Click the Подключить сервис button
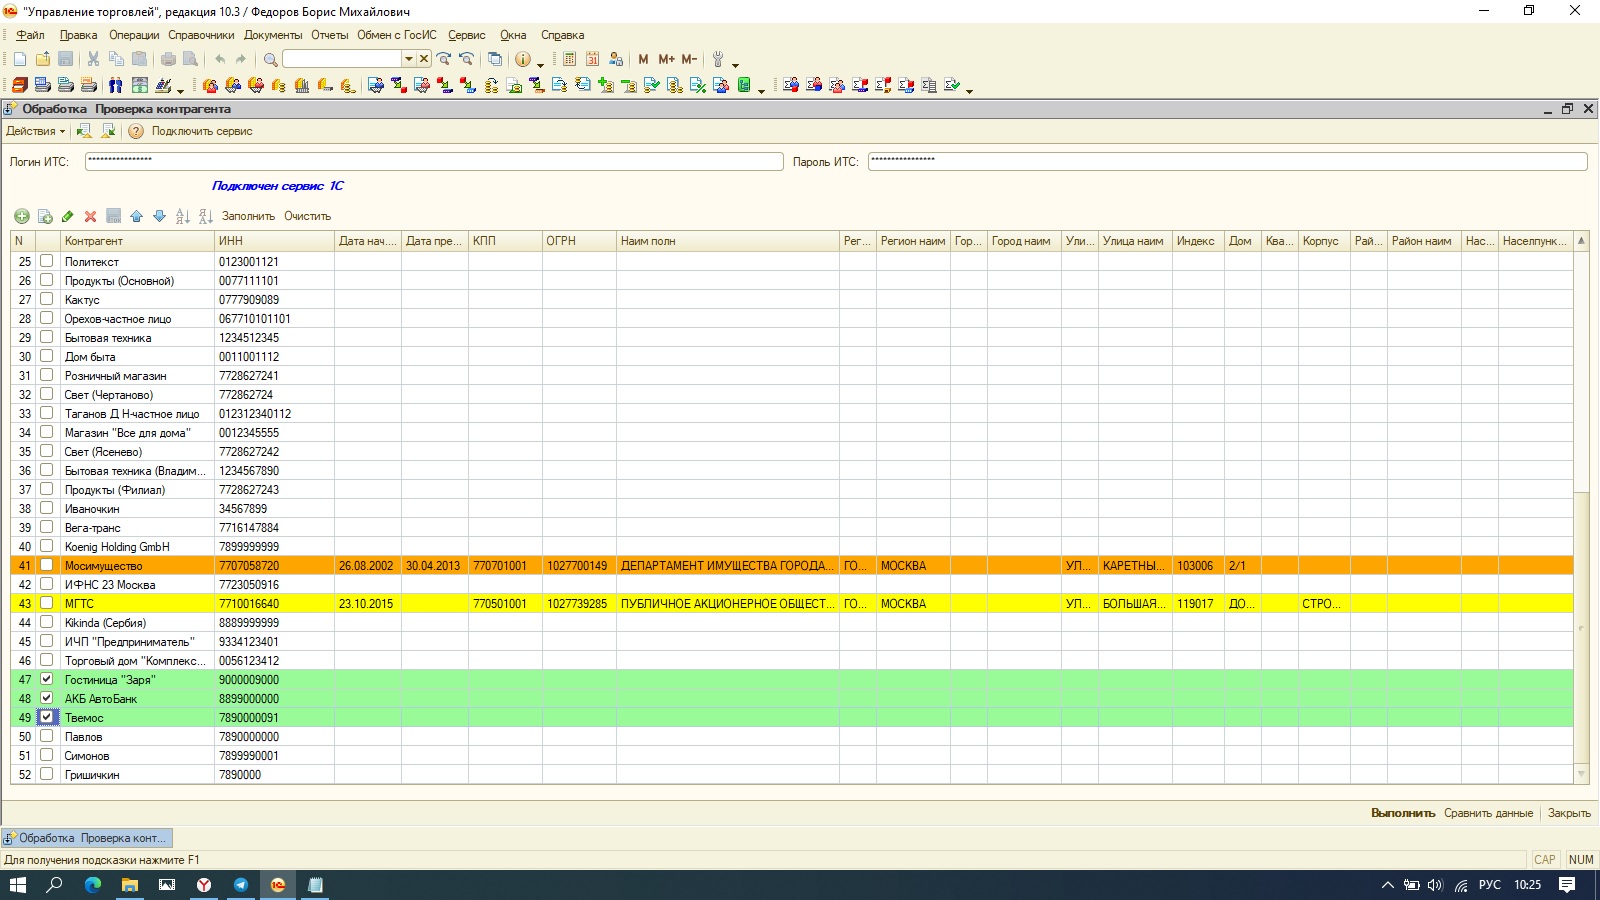Image resolution: width=1600 pixels, height=900 pixels. [202, 131]
